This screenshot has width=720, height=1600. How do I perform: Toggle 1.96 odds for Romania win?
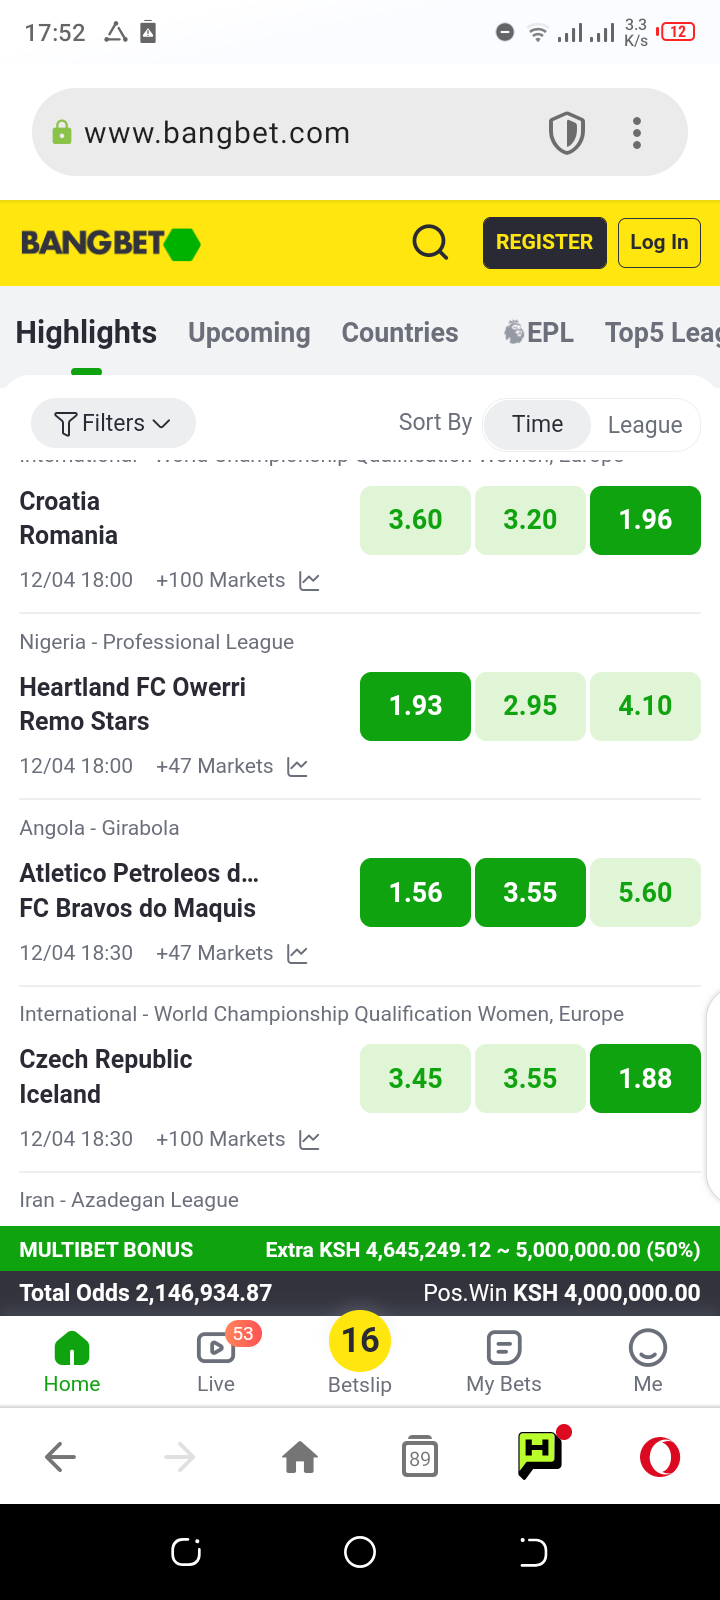(645, 520)
